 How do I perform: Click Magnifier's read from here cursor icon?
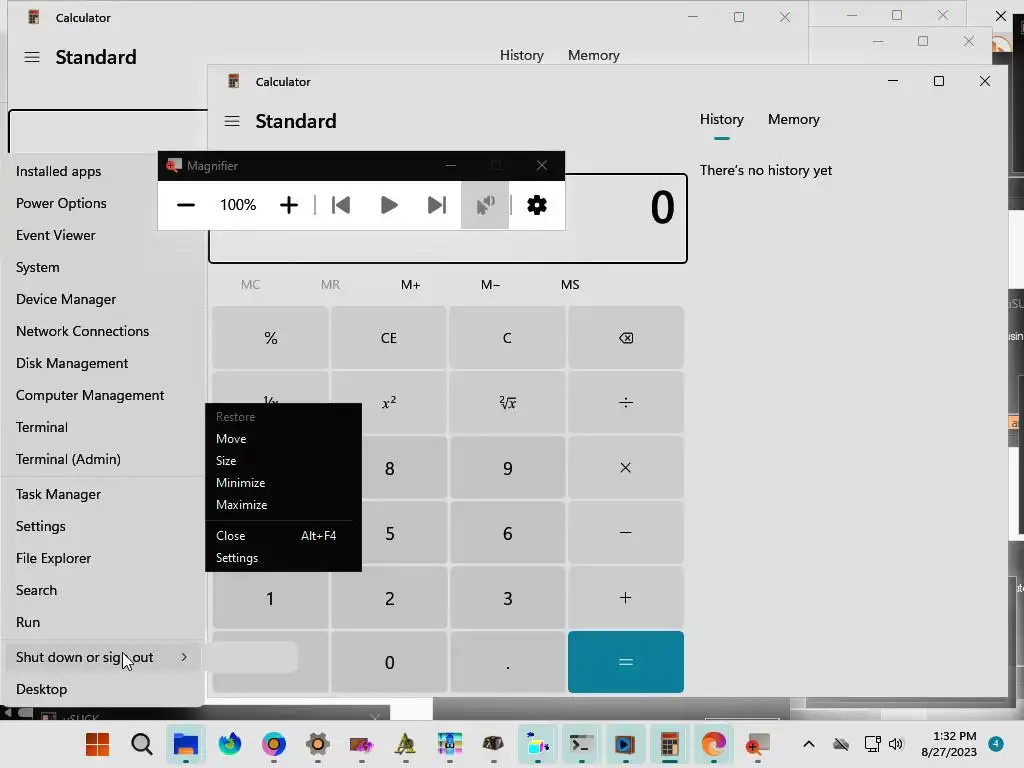485,205
